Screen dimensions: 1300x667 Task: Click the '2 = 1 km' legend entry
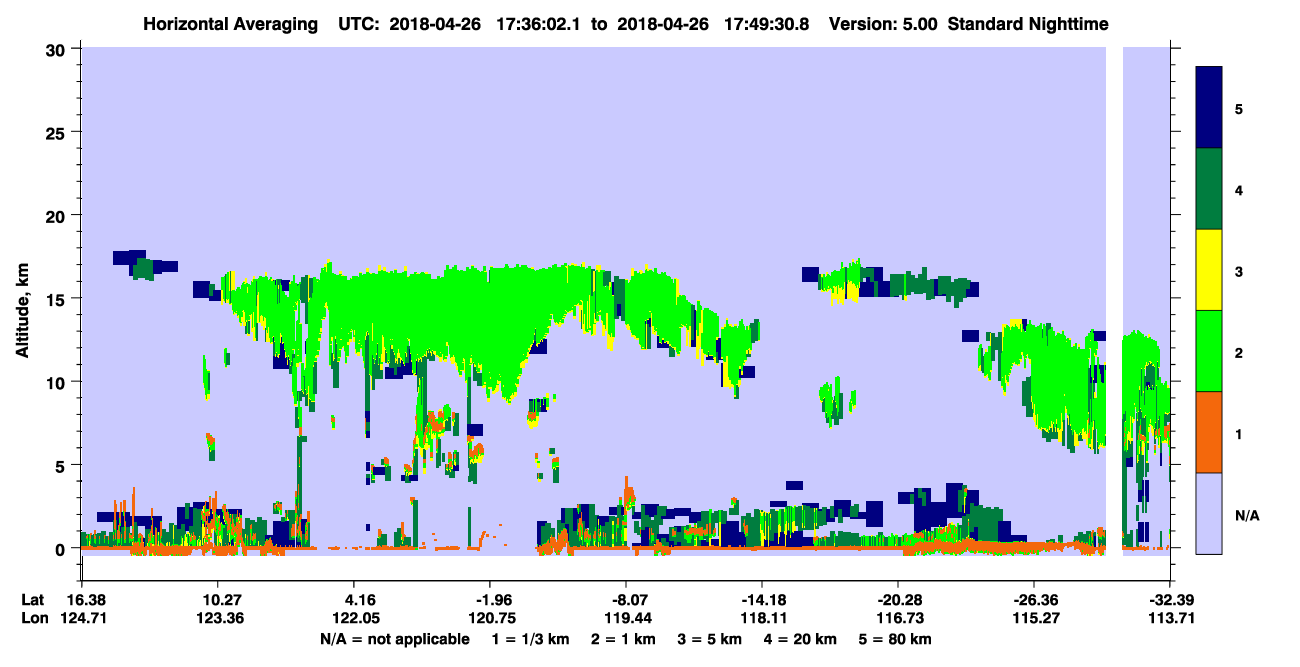(x=623, y=639)
